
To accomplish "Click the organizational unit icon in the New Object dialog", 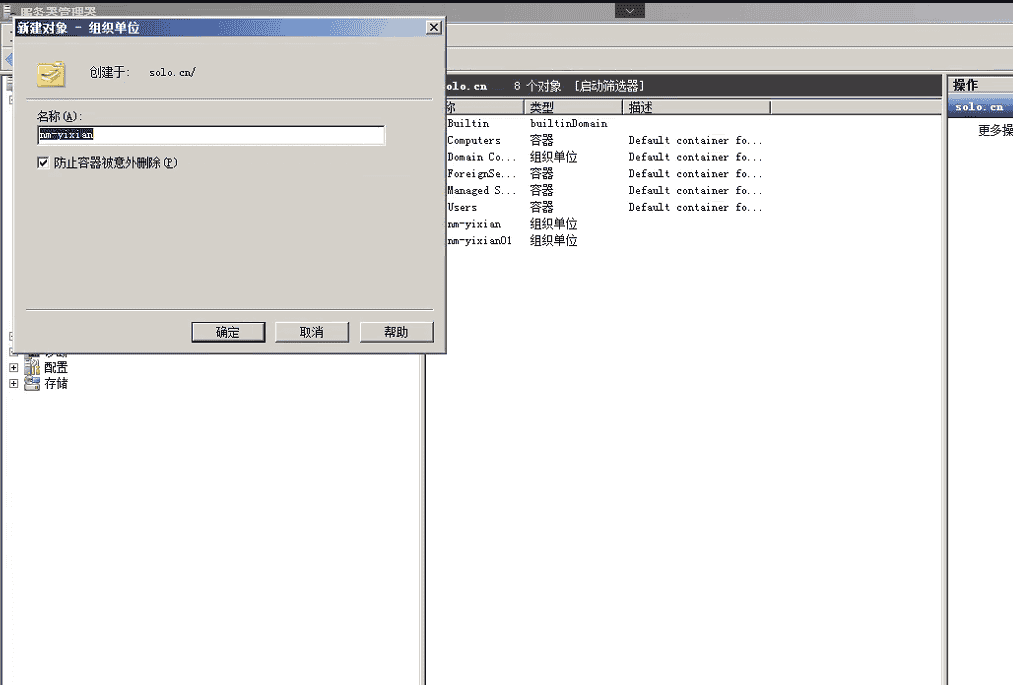I will click(50, 73).
